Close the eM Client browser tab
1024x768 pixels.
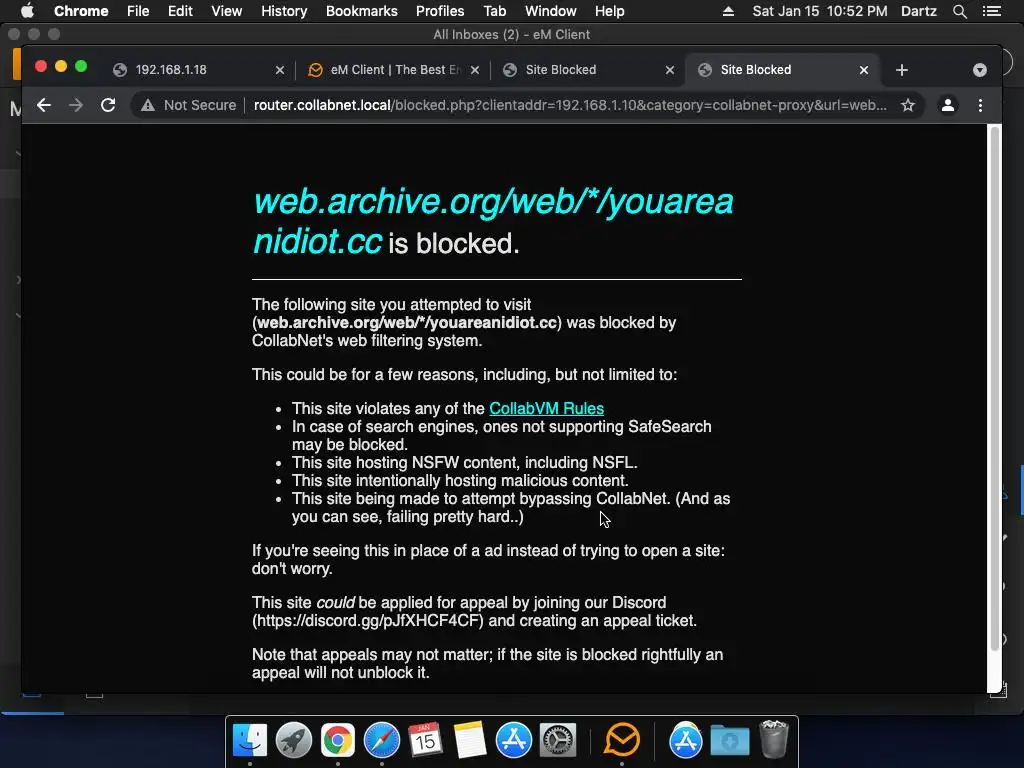(x=475, y=70)
